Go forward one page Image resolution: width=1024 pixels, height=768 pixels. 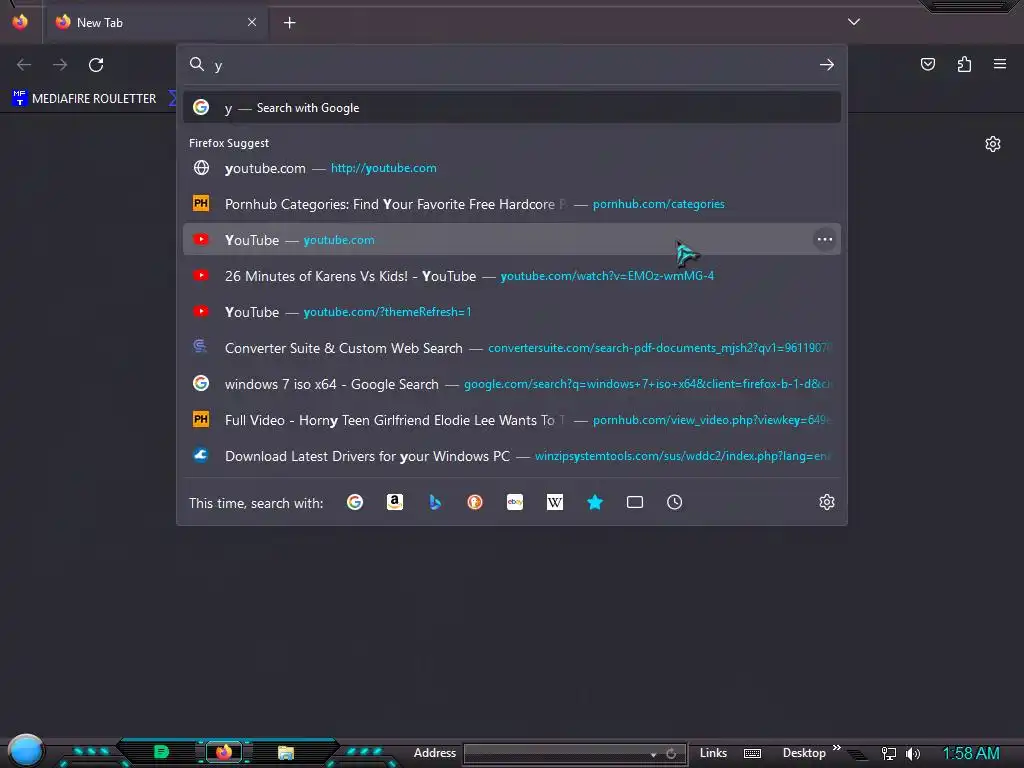pyautogui.click(x=60, y=65)
